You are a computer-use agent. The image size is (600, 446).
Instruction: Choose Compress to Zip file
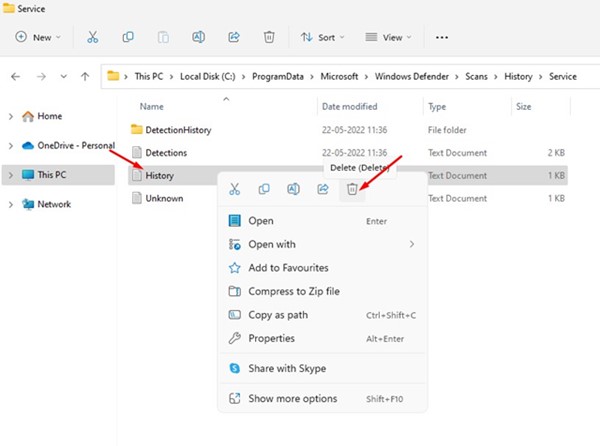[x=322, y=291]
